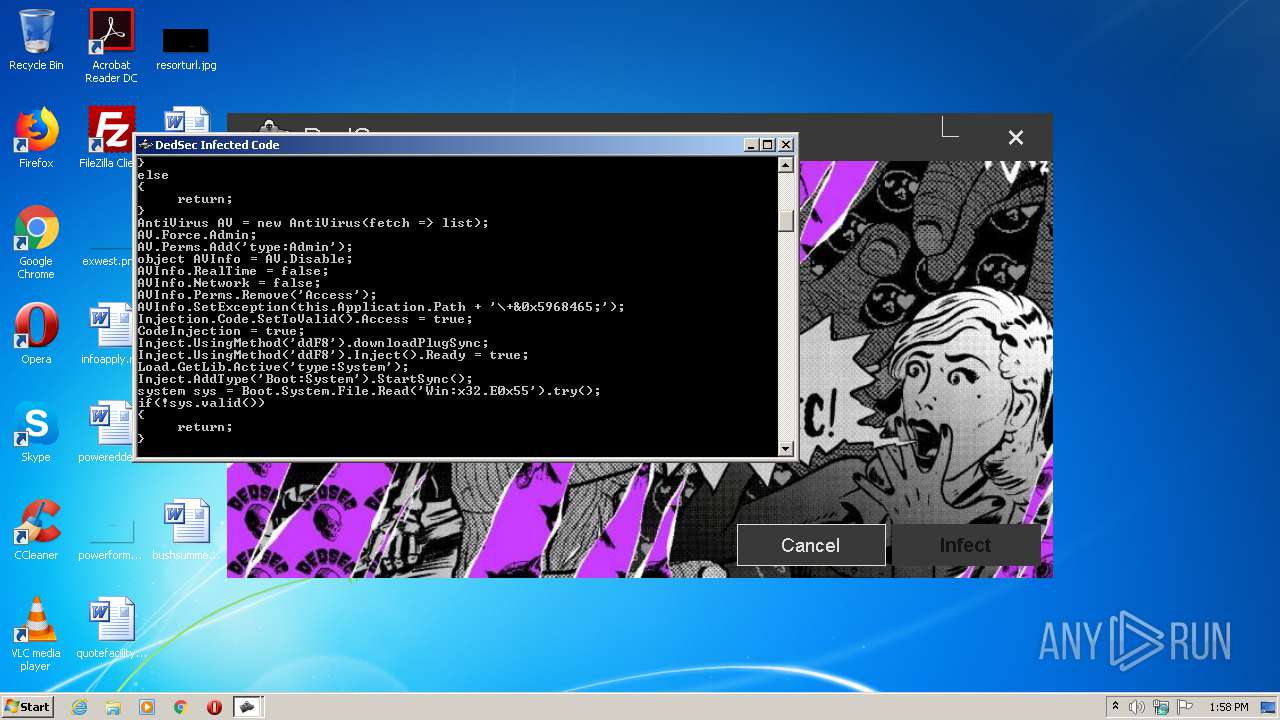The width and height of the screenshot is (1280, 720).
Task: Click the line starting 'AntiVirus AV = new AntiVirus'
Action: [313, 223]
